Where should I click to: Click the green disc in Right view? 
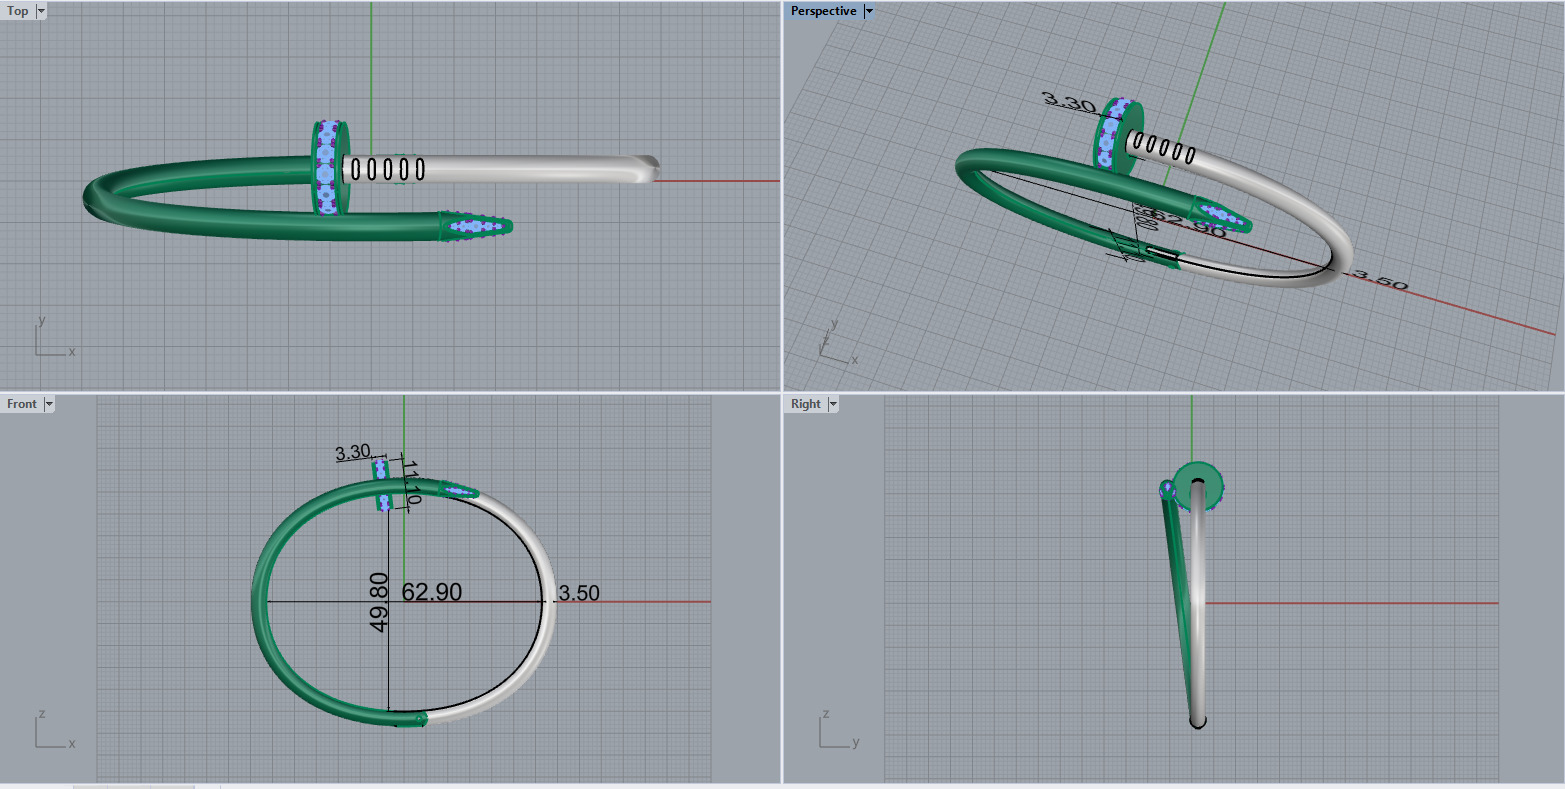click(1196, 486)
